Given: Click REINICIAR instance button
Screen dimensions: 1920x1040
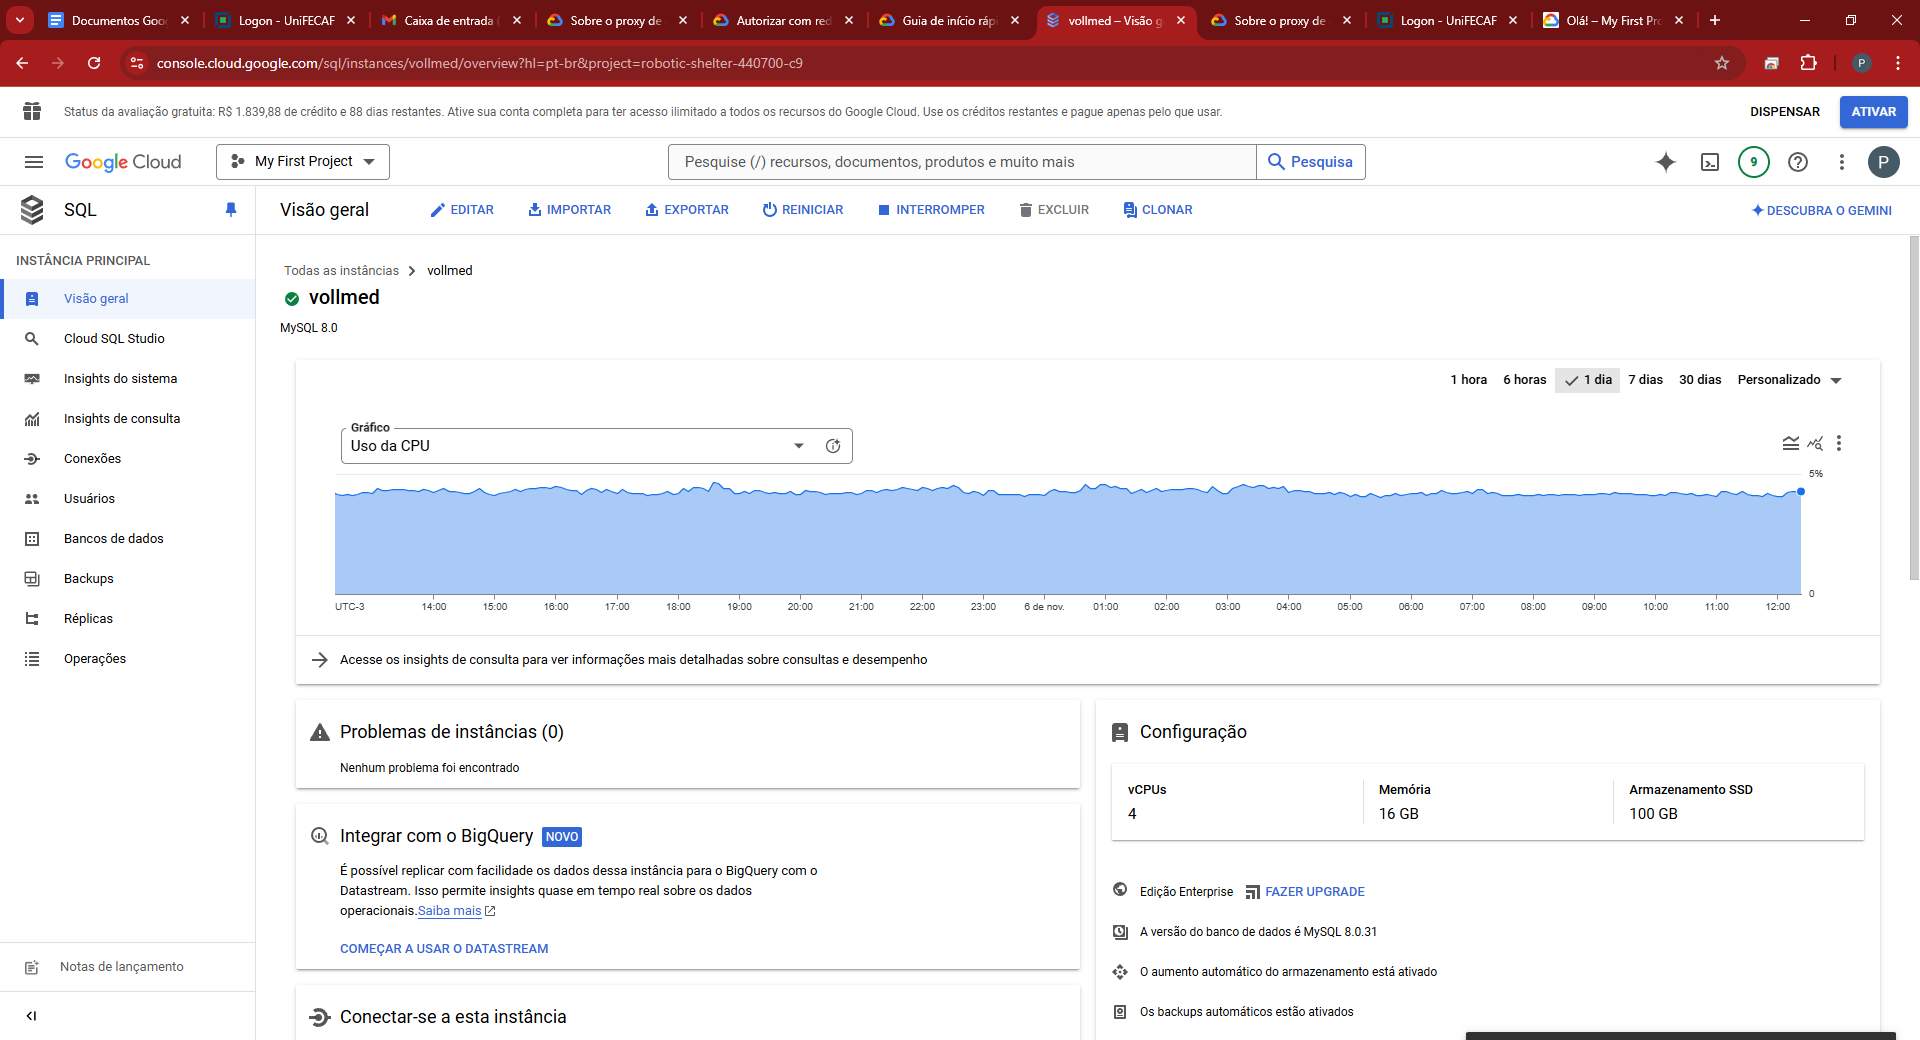Looking at the screenshot, I should coord(803,210).
